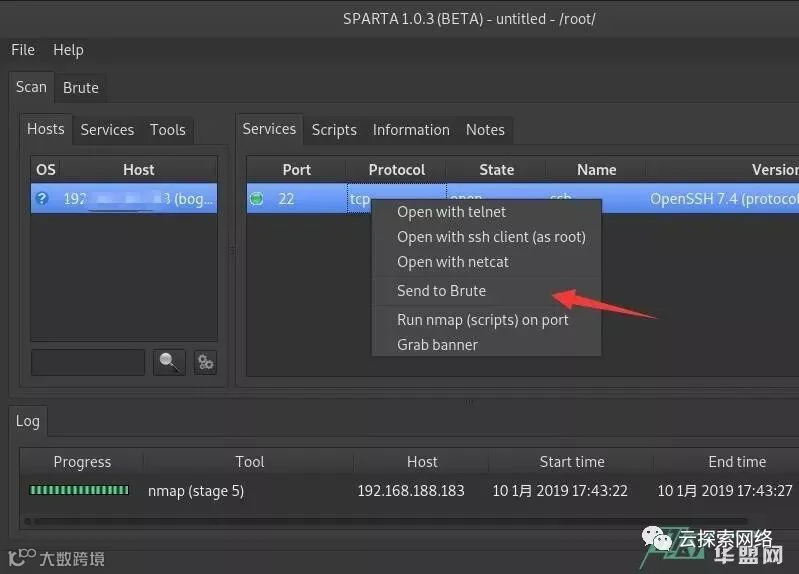Click the host search magnifier button
Image resolution: width=799 pixels, height=574 pixels.
click(169, 362)
